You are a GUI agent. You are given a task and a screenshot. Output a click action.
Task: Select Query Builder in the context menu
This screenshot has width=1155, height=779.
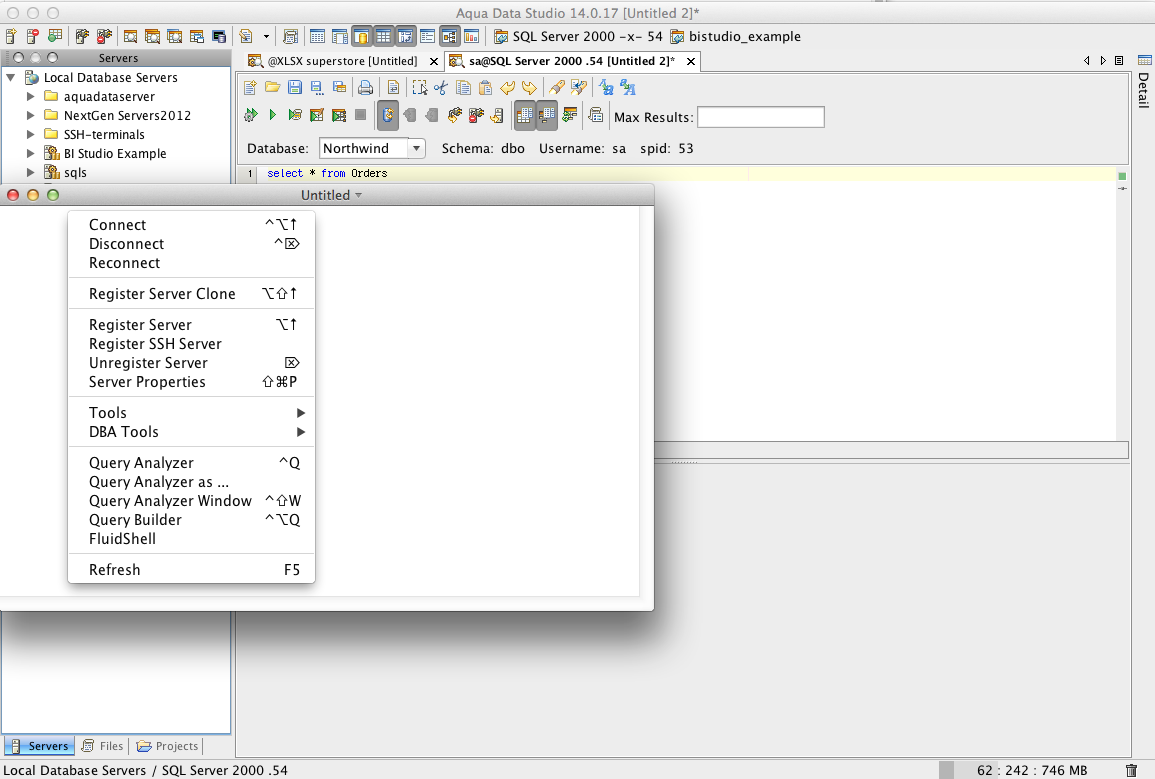pyautogui.click(x=192, y=520)
